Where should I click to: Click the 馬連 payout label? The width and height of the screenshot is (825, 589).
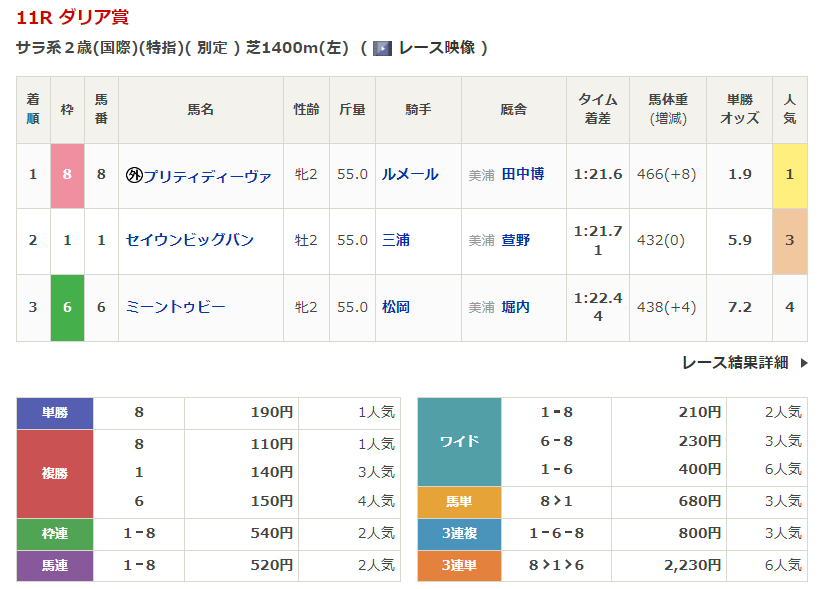(x=55, y=565)
